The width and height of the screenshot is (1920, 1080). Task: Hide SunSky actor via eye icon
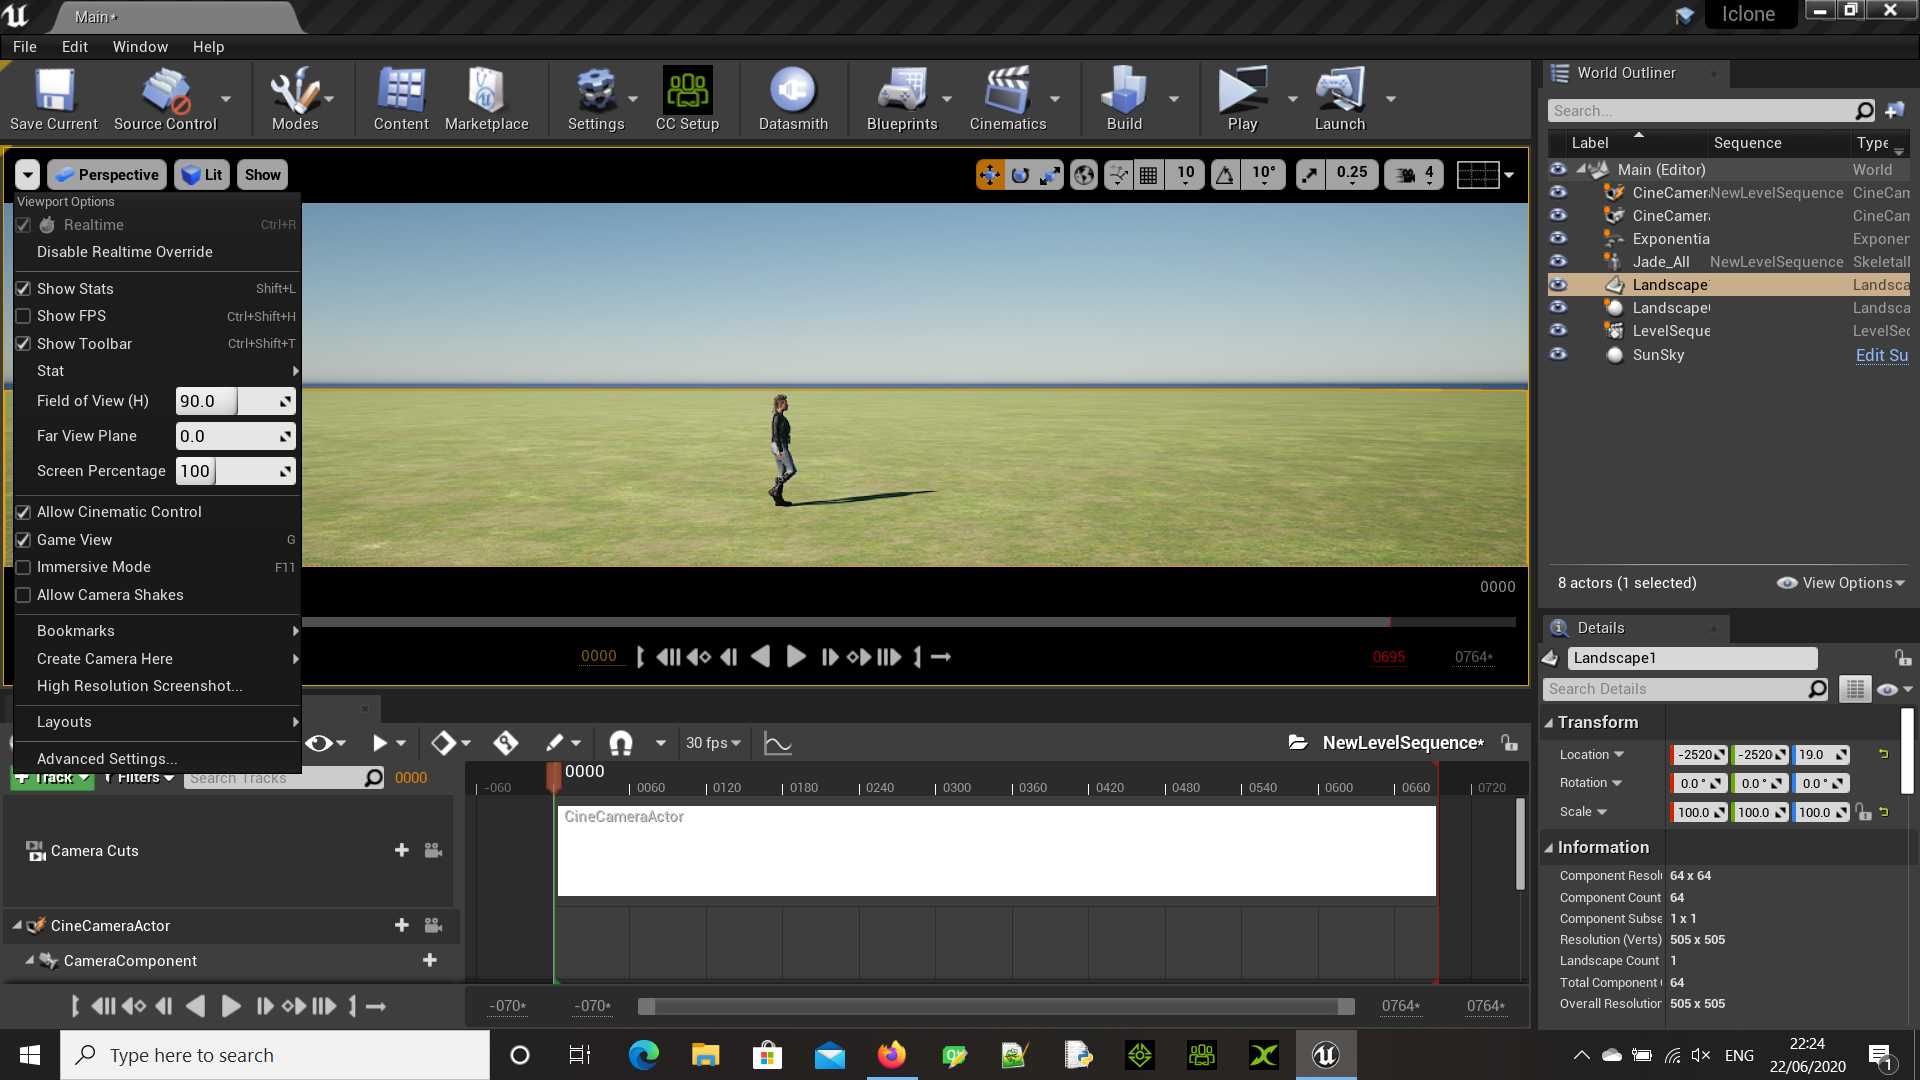(1558, 354)
